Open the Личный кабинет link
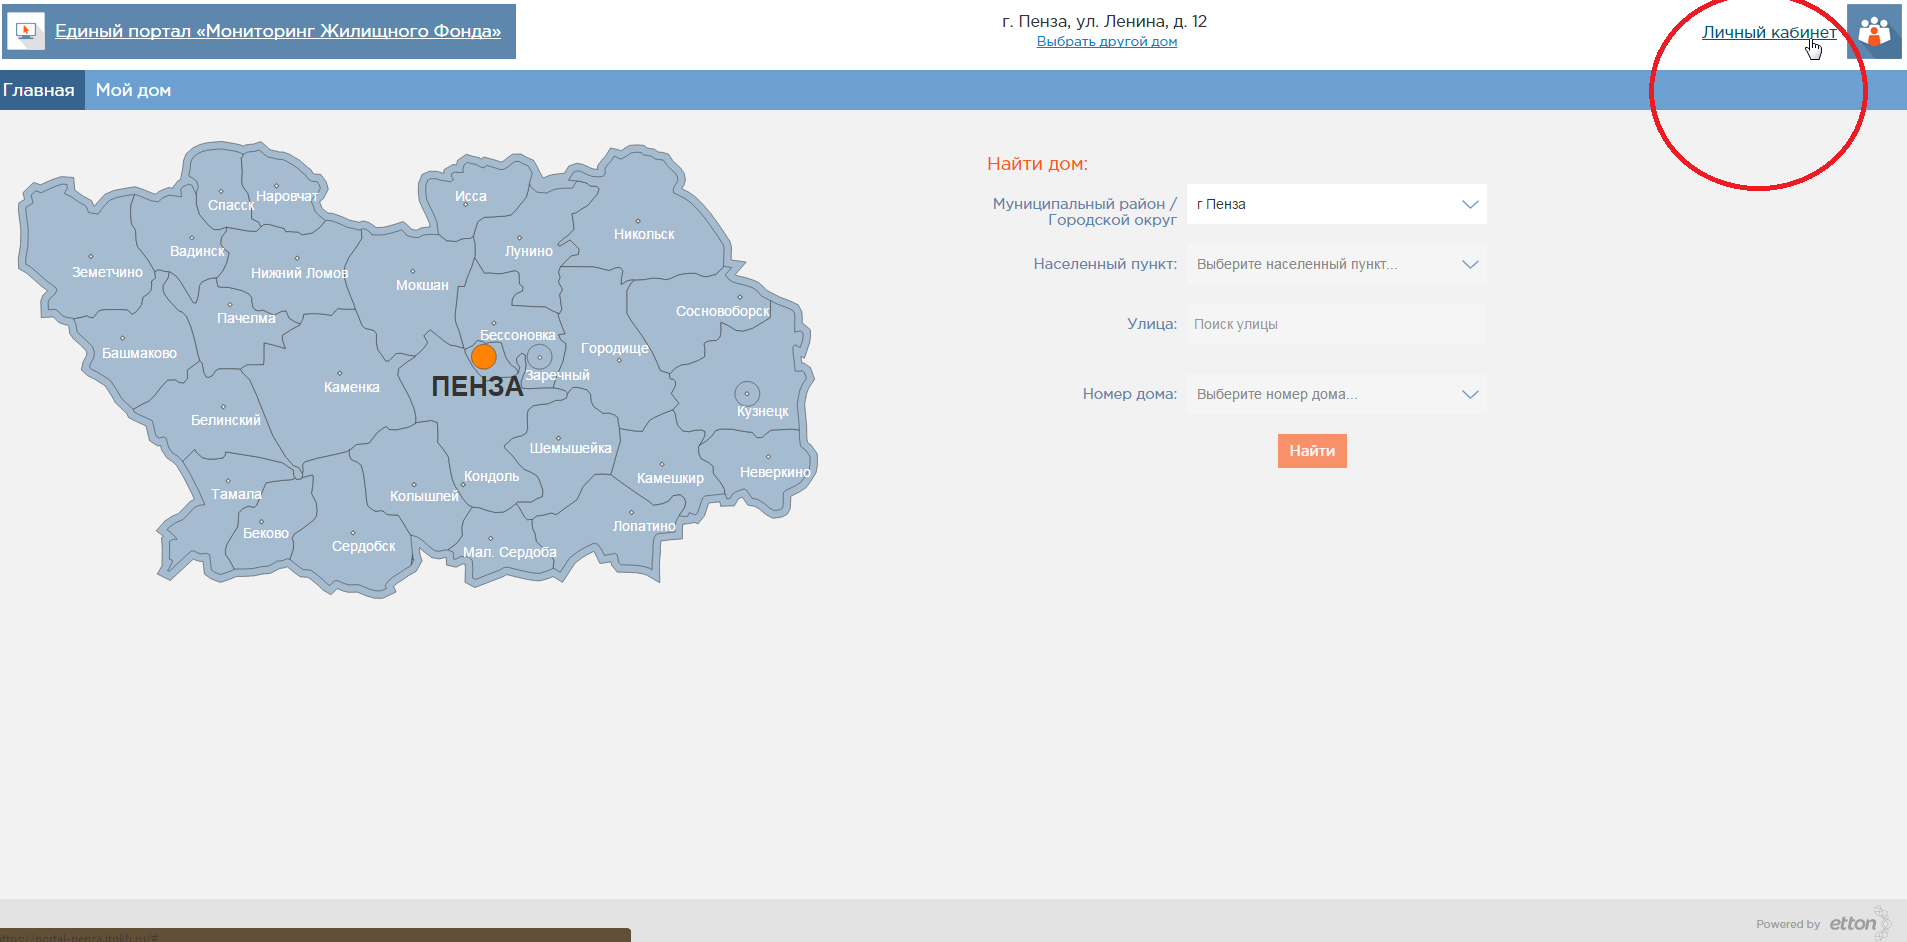1907x942 pixels. [1768, 32]
